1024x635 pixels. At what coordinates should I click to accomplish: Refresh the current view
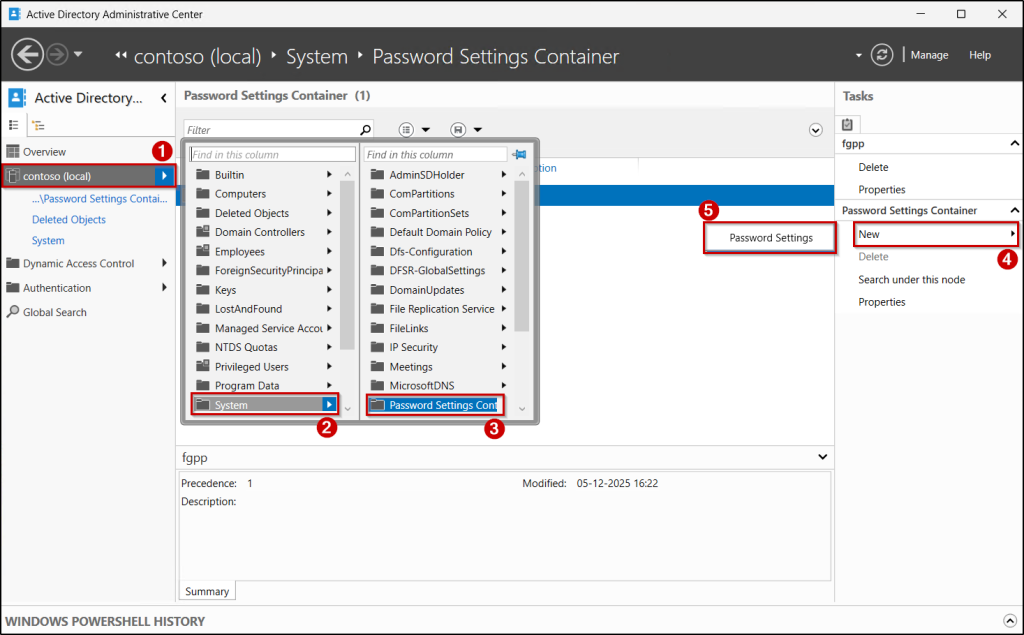881,55
